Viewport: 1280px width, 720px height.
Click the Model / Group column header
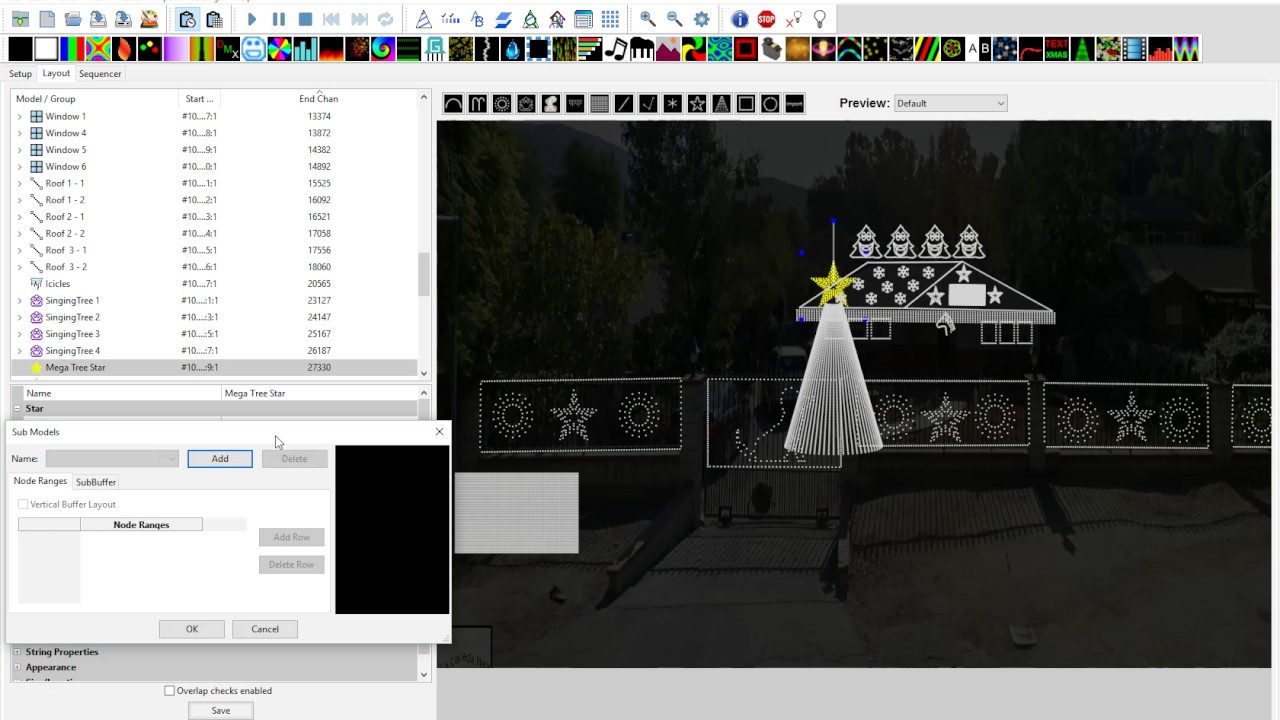click(96, 99)
